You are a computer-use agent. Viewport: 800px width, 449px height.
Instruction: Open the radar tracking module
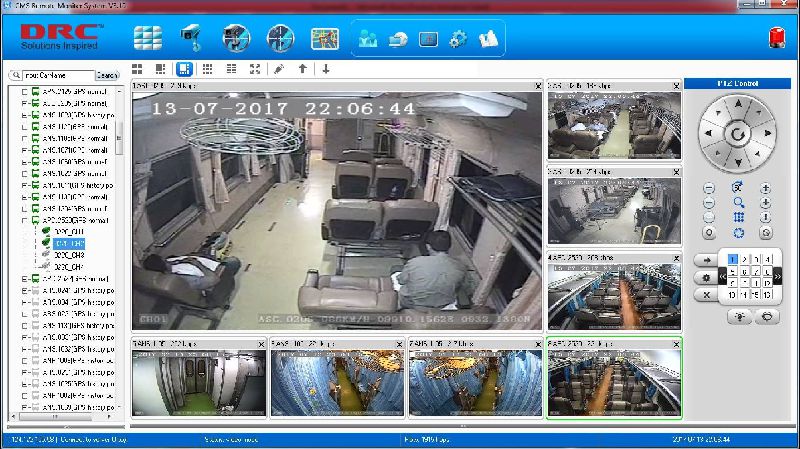pos(281,38)
